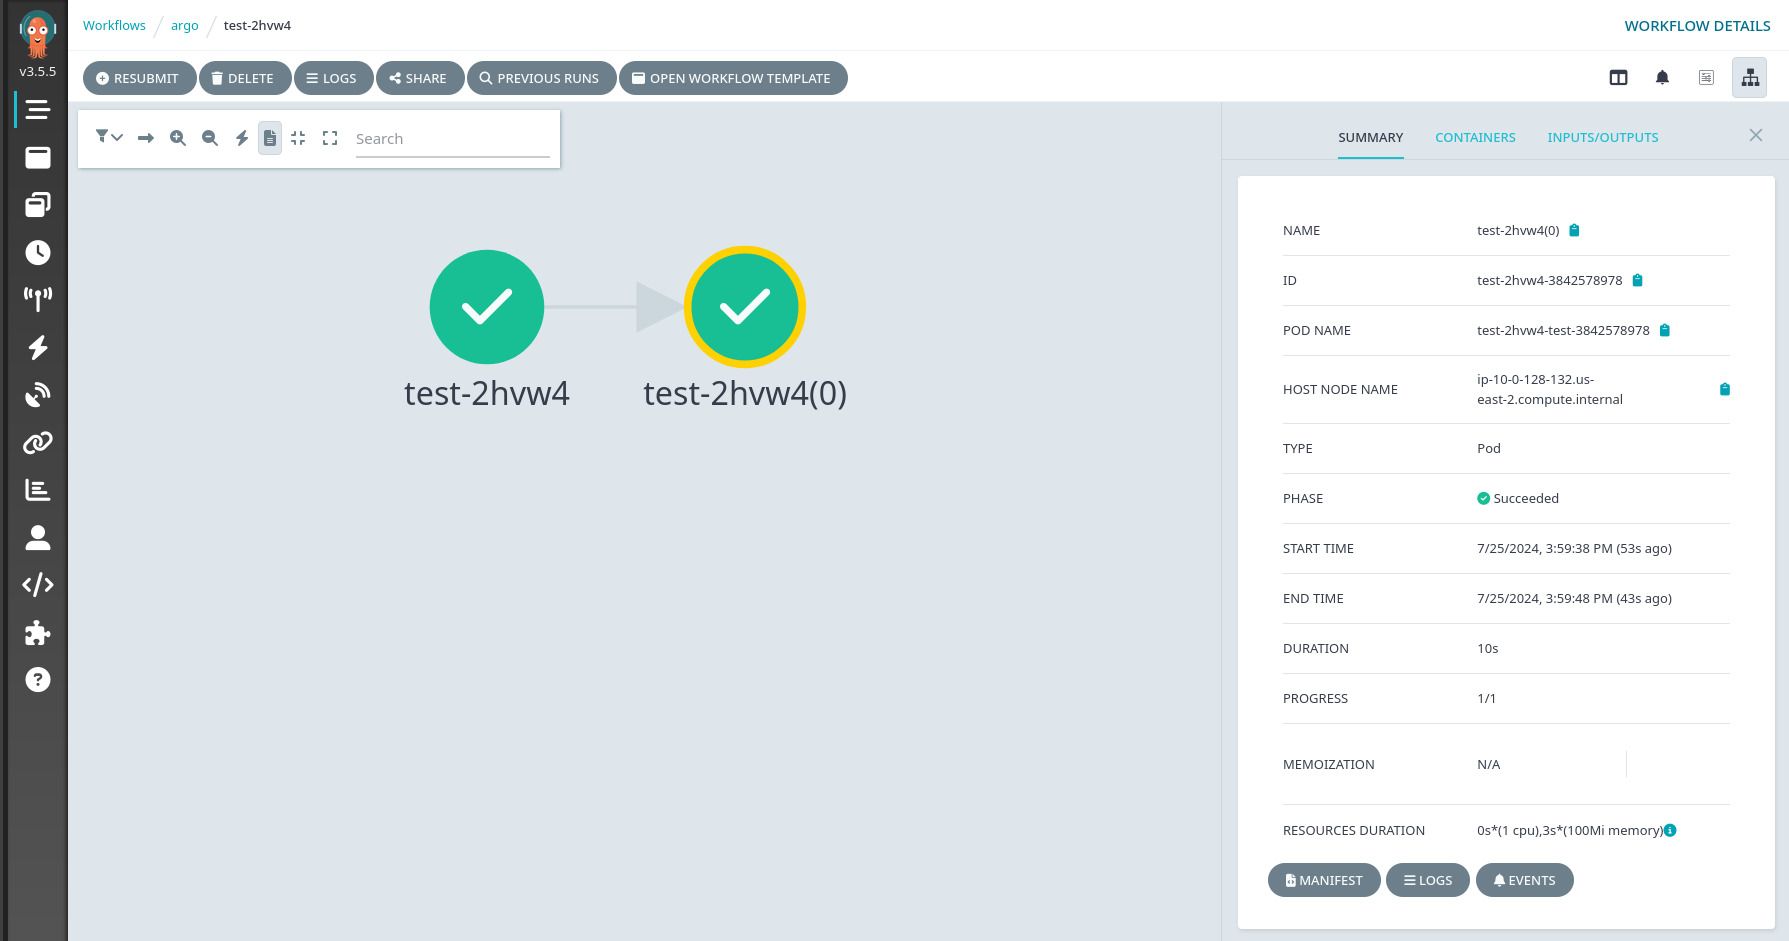Open the argo namespace breadcrumb link
Screen dimensions: 1789x941
tap(184, 25)
